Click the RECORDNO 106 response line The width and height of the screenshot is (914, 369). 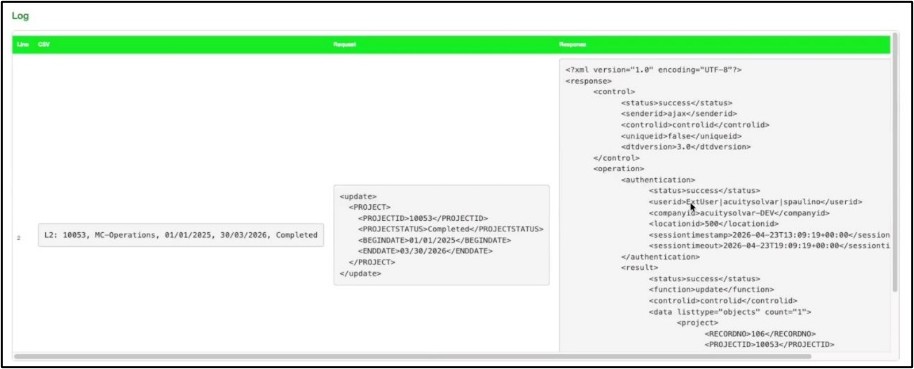tap(760, 334)
